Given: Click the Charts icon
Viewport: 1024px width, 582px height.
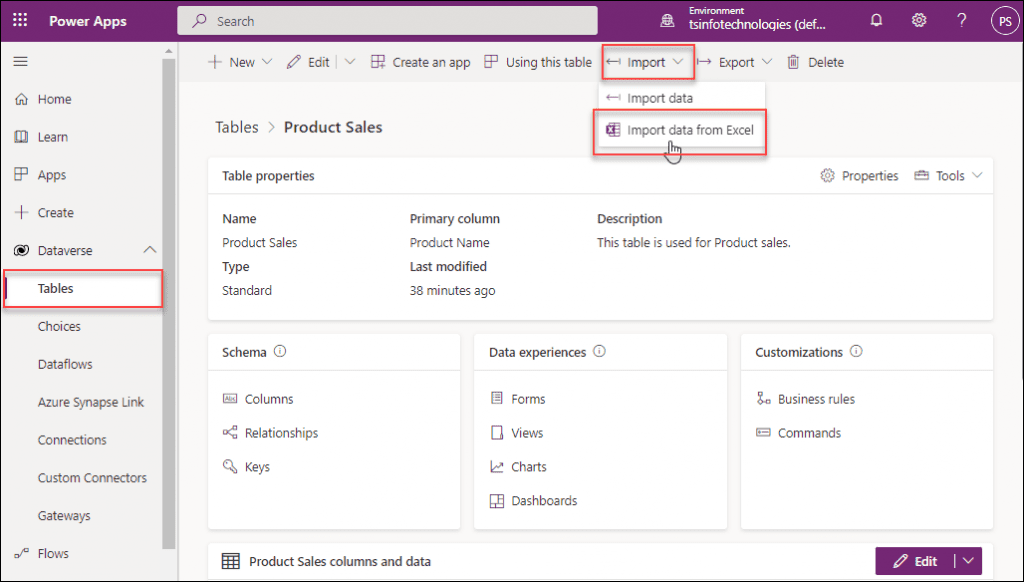Looking at the screenshot, I should pos(497,466).
